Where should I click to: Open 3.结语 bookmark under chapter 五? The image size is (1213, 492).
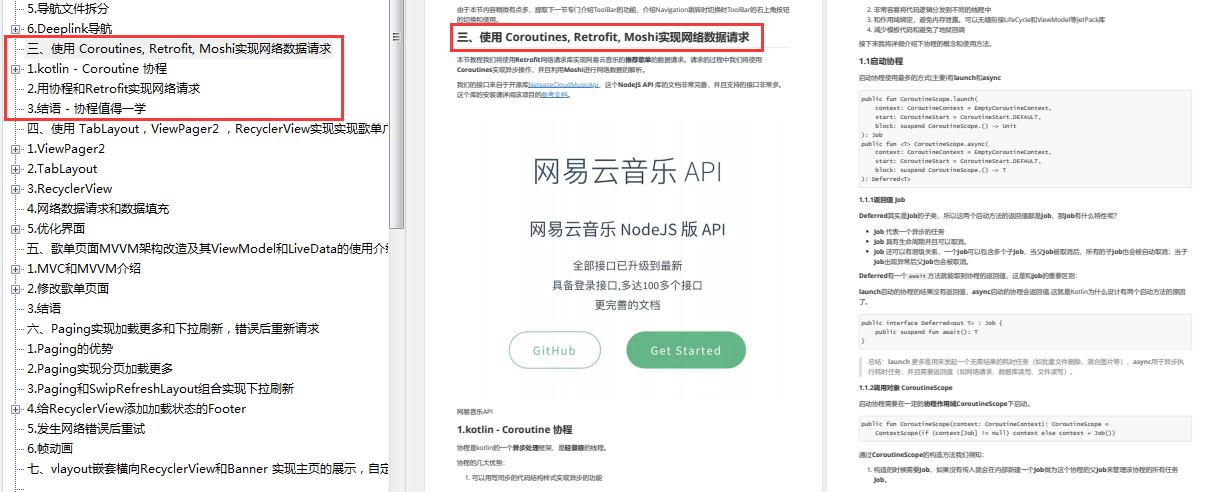(x=44, y=308)
